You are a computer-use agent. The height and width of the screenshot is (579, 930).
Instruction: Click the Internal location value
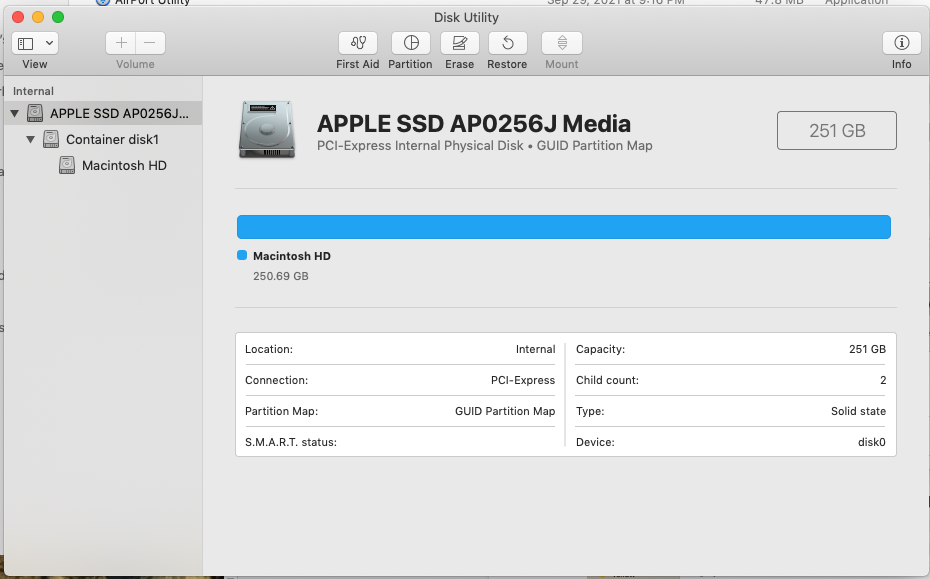(536, 349)
